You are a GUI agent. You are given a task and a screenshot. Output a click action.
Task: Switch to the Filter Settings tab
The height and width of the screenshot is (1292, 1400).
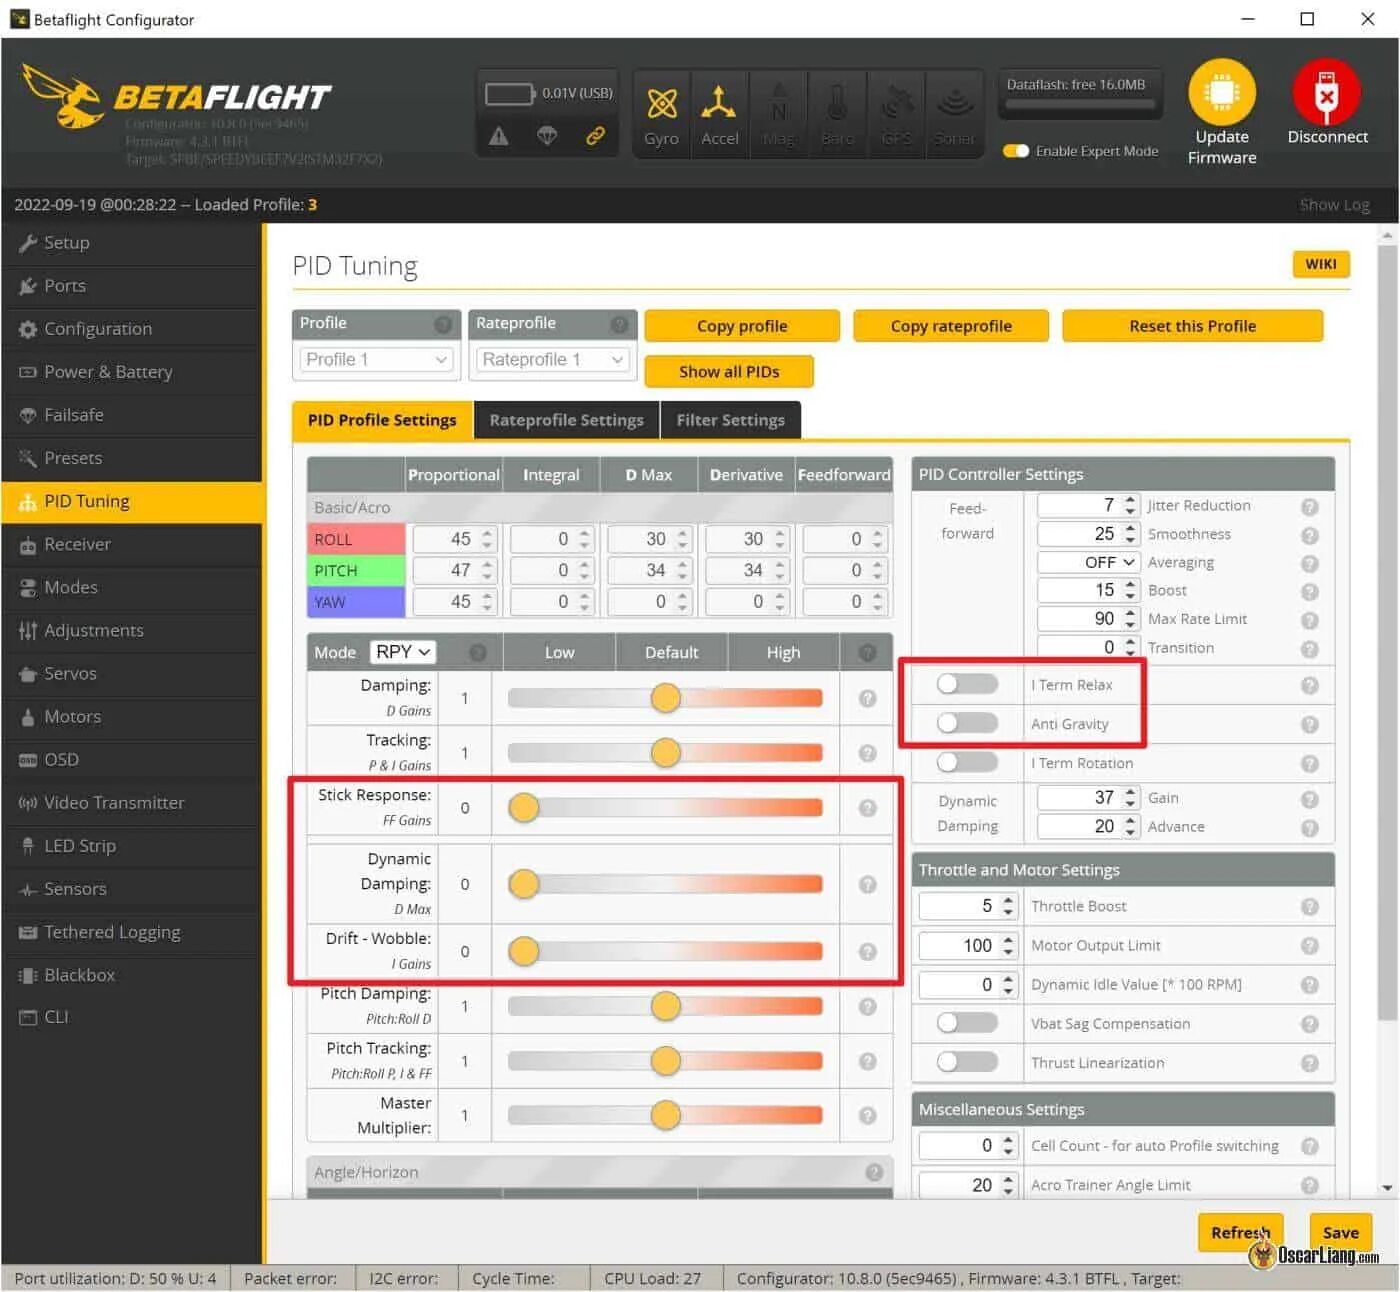click(730, 419)
